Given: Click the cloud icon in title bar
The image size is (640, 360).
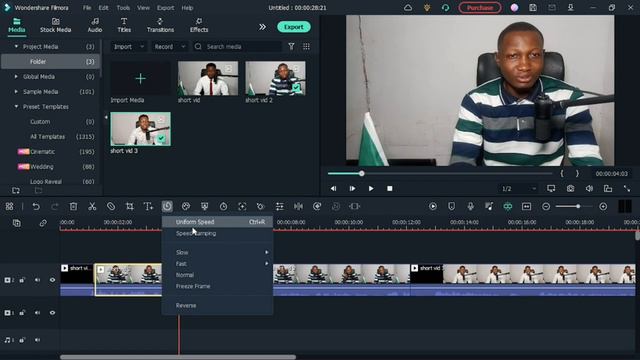Looking at the screenshot, I should coord(408,7).
